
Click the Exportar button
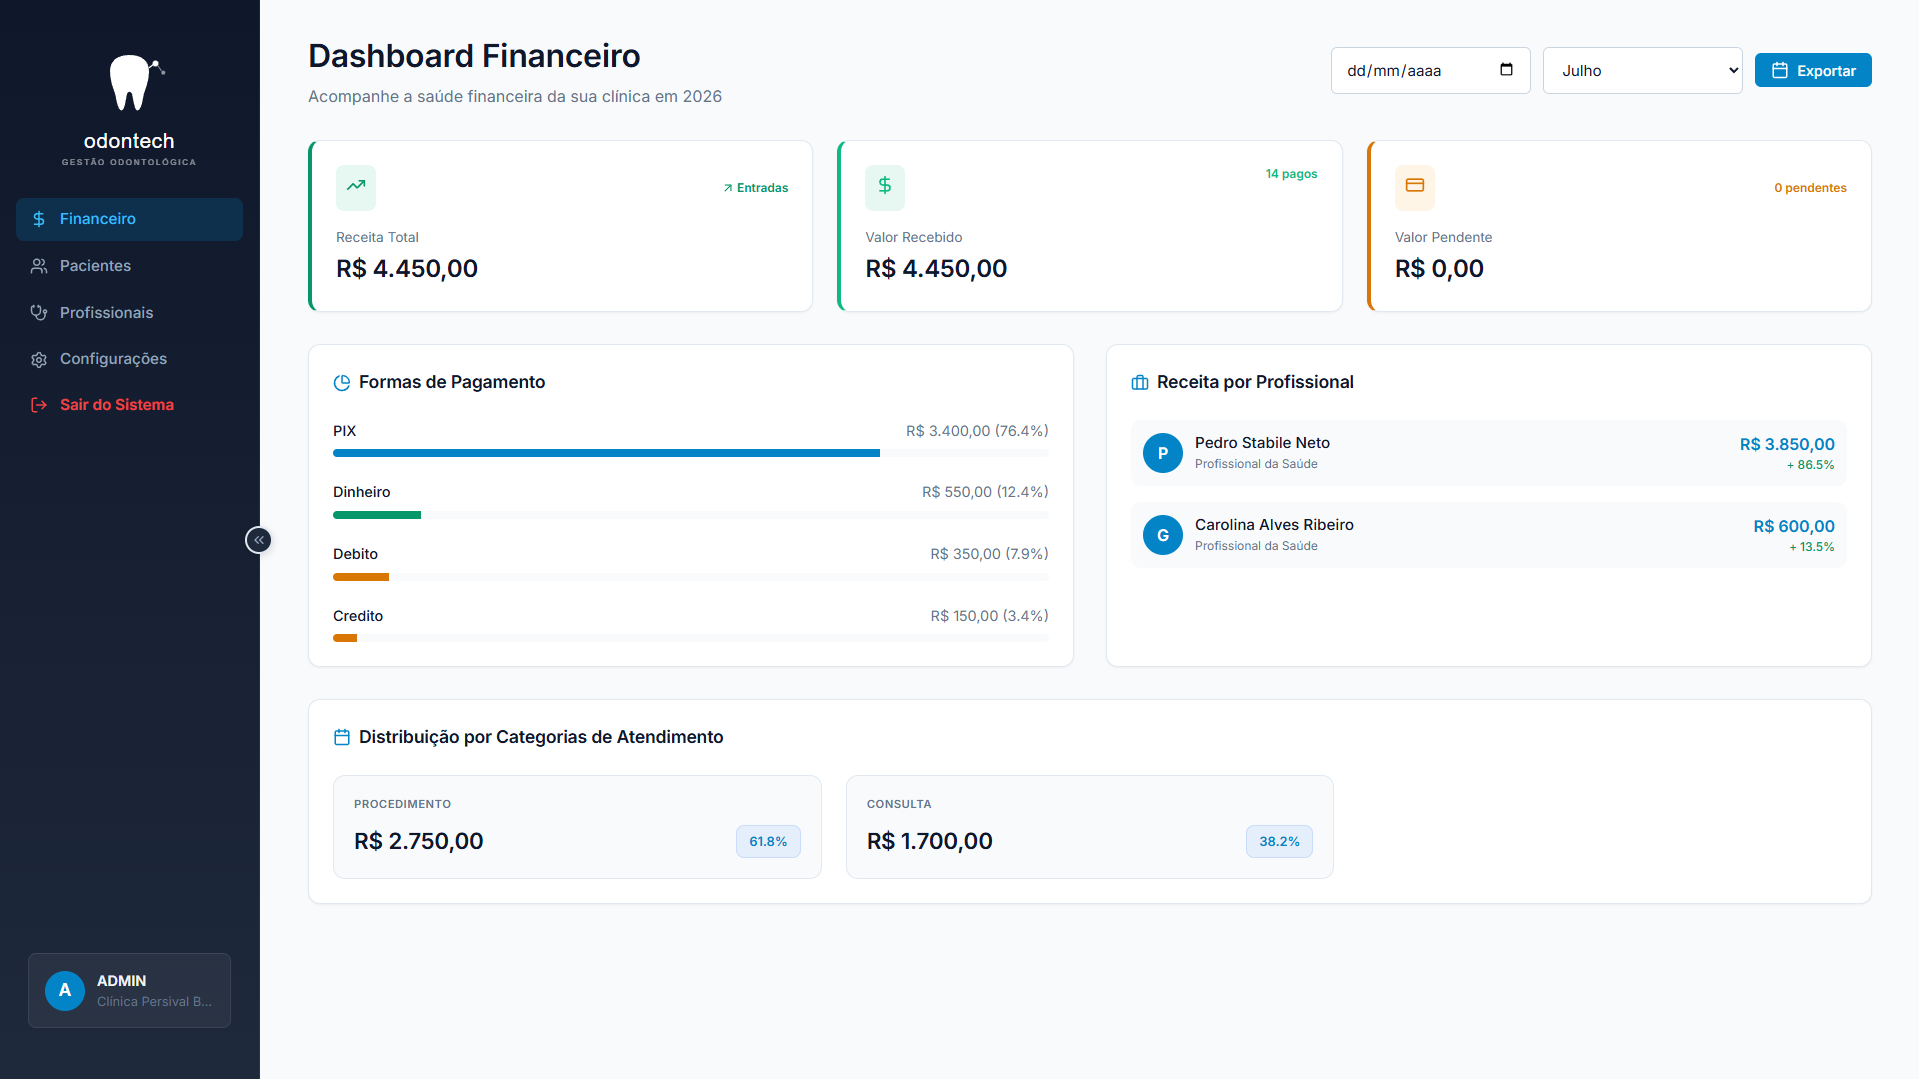tap(1813, 70)
